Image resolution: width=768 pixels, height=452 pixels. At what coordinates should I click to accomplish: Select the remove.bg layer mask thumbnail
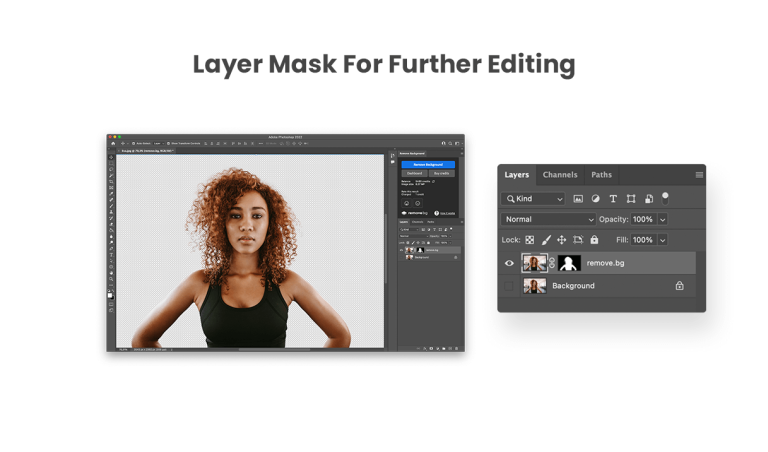569,263
